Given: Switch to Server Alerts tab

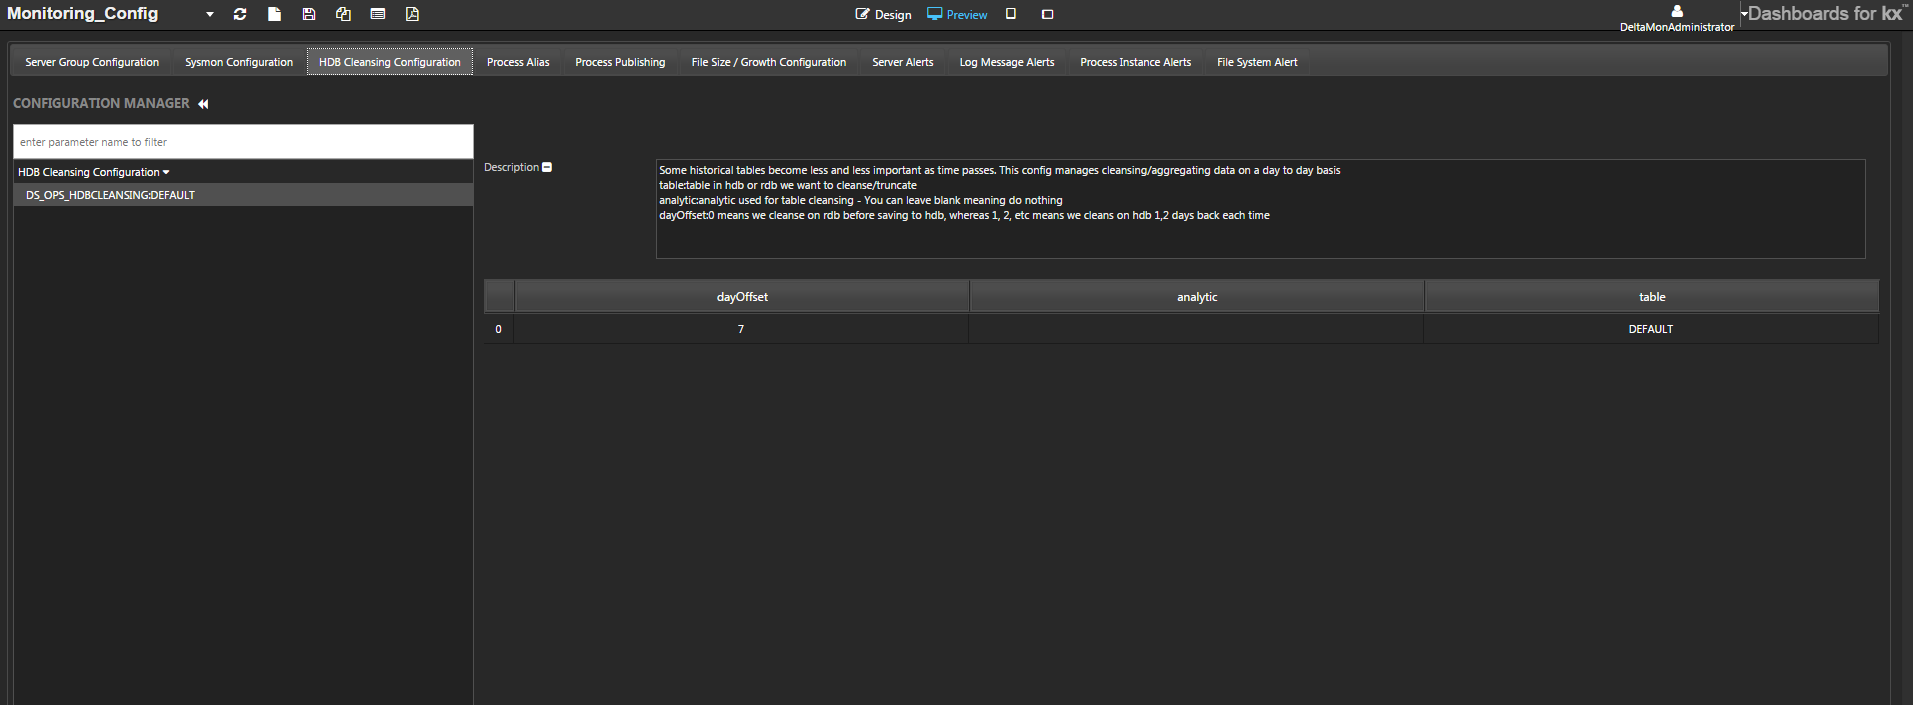Looking at the screenshot, I should (903, 62).
